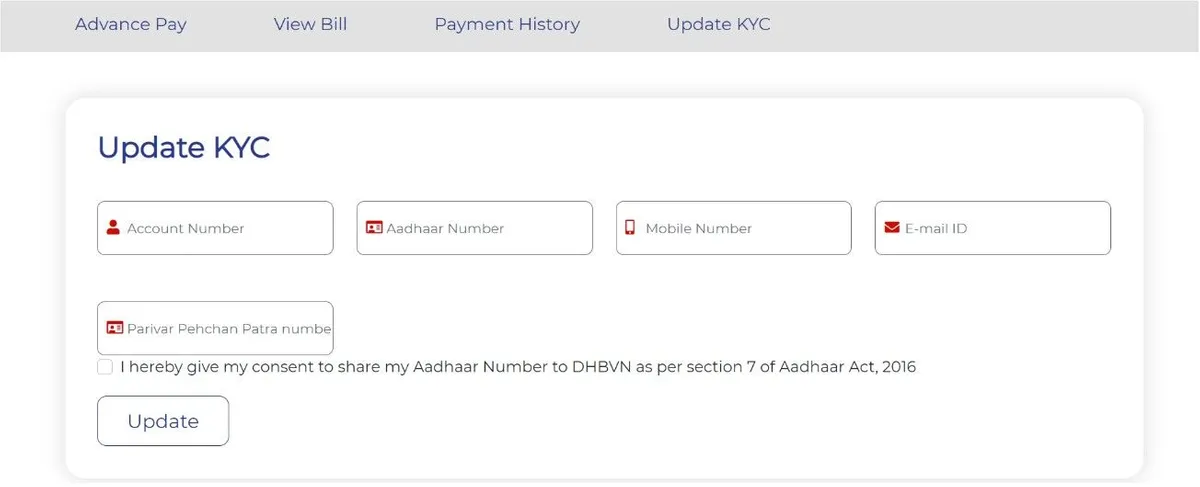Click the Update KYC page heading
The width and height of the screenshot is (1200, 487).
[x=184, y=147]
